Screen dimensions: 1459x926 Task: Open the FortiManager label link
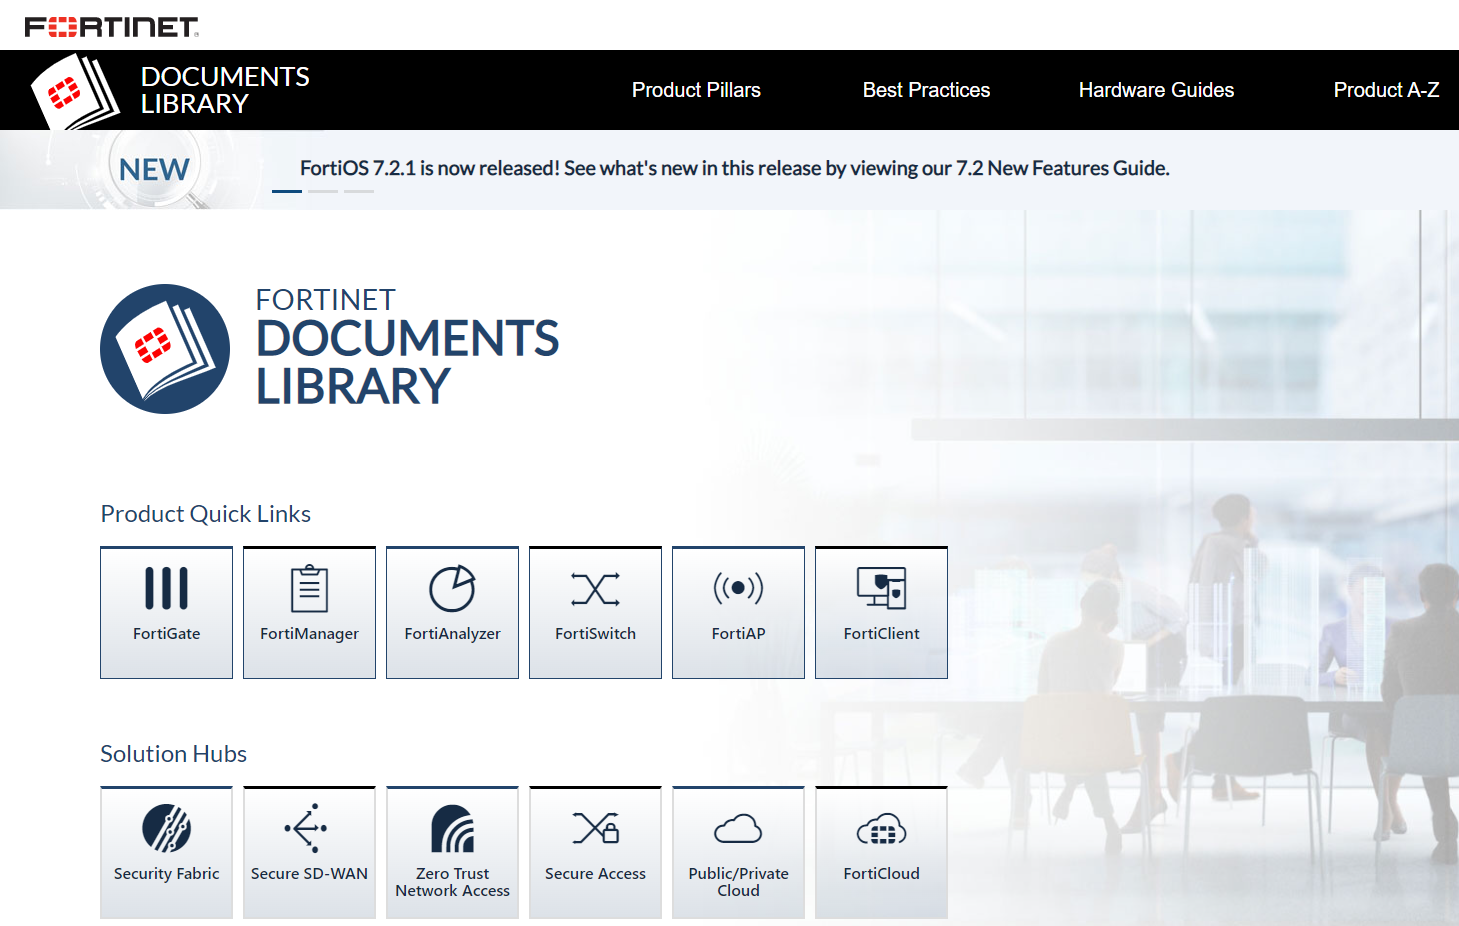(309, 634)
